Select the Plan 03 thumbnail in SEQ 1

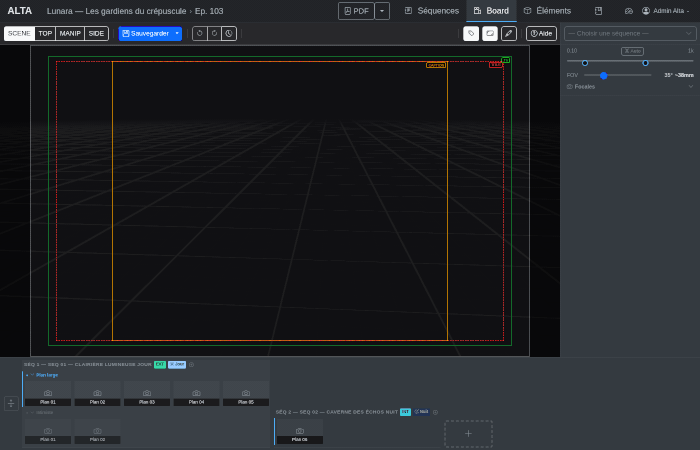point(147,394)
